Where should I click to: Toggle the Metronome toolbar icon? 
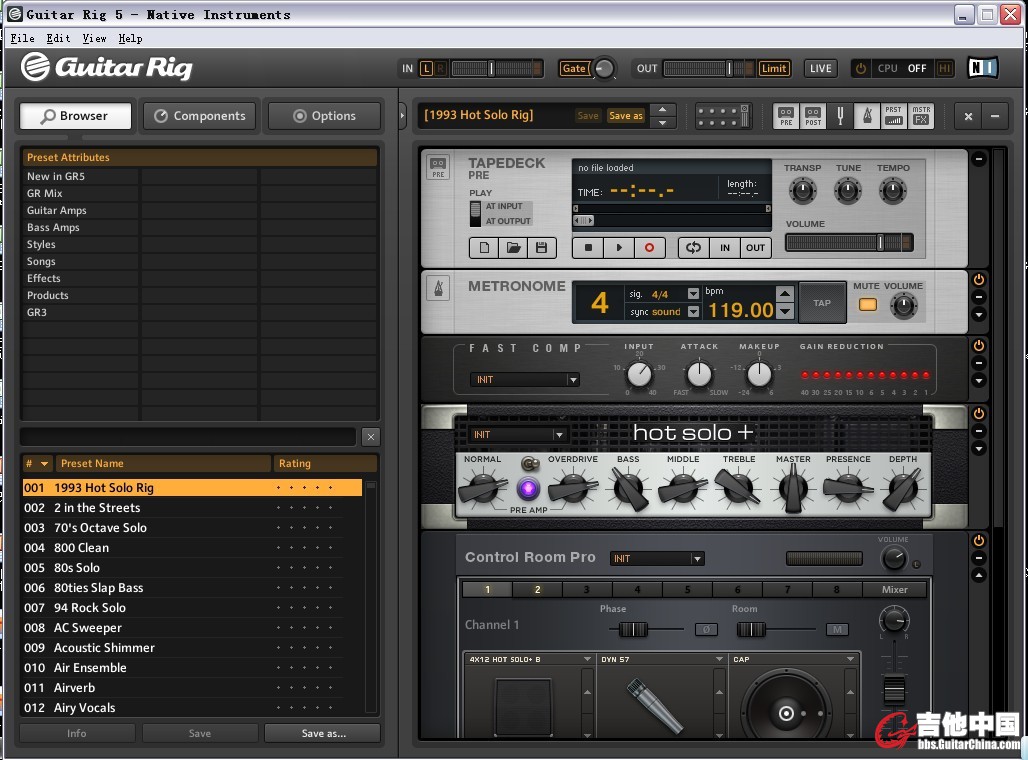coord(867,116)
